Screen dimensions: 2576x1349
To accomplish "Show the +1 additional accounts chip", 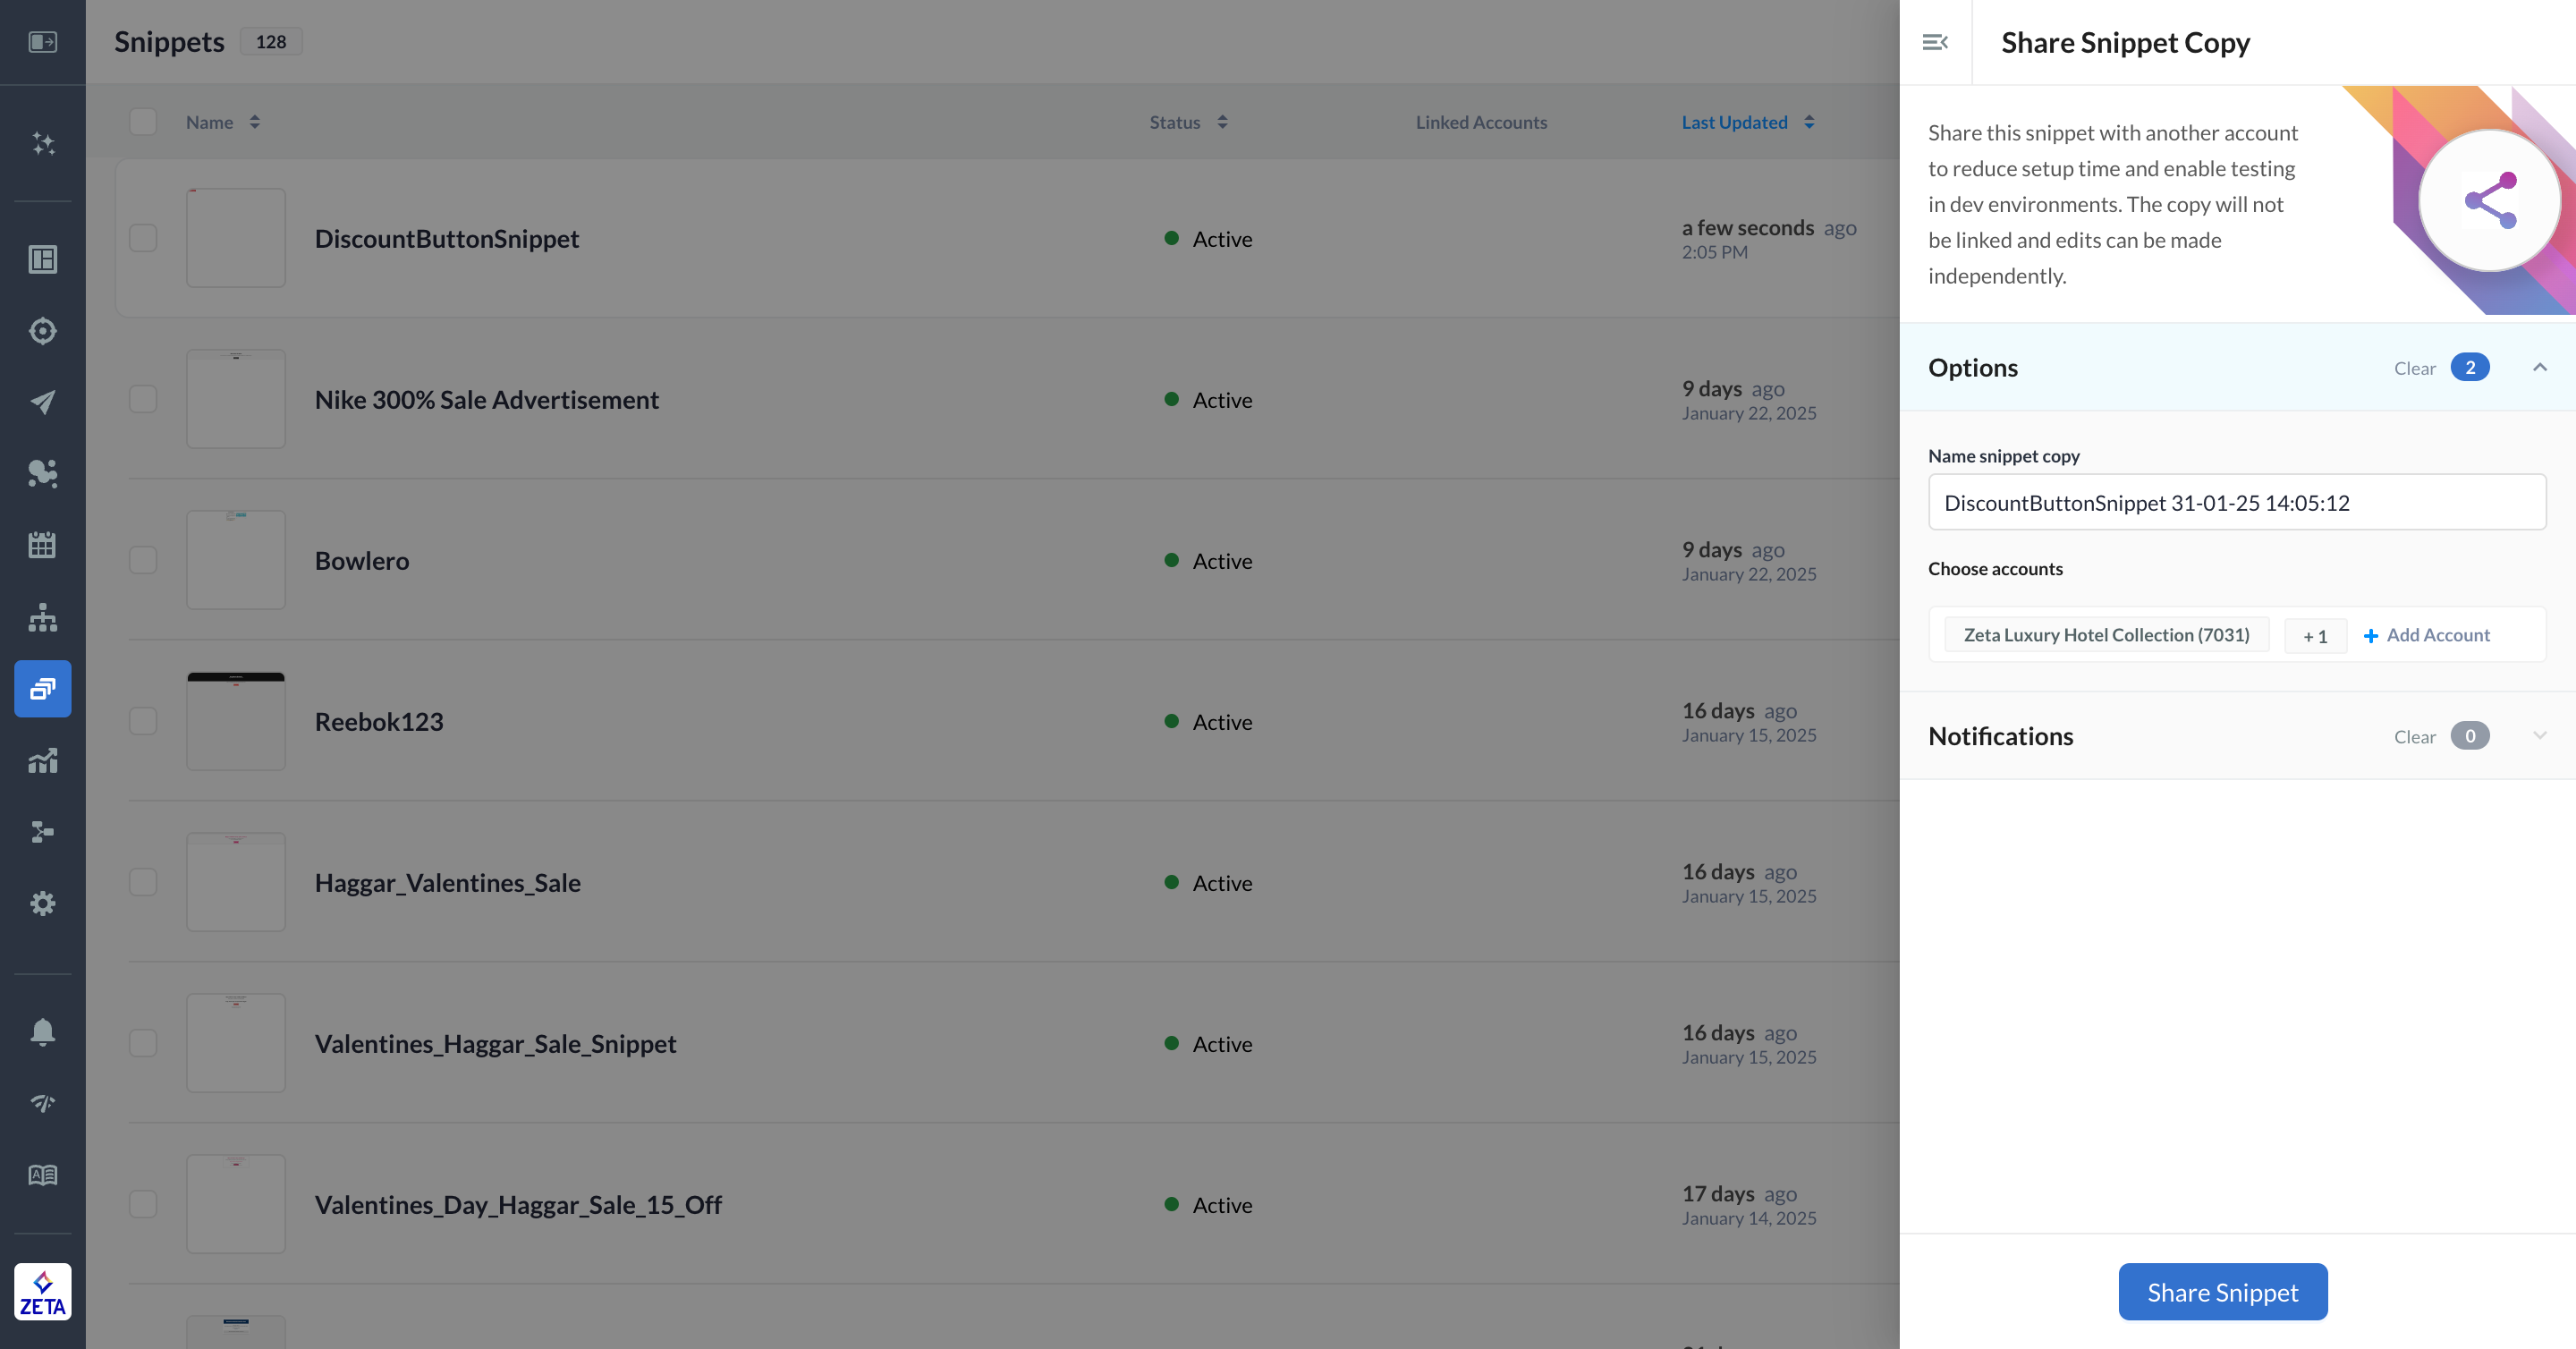I will click(2315, 636).
